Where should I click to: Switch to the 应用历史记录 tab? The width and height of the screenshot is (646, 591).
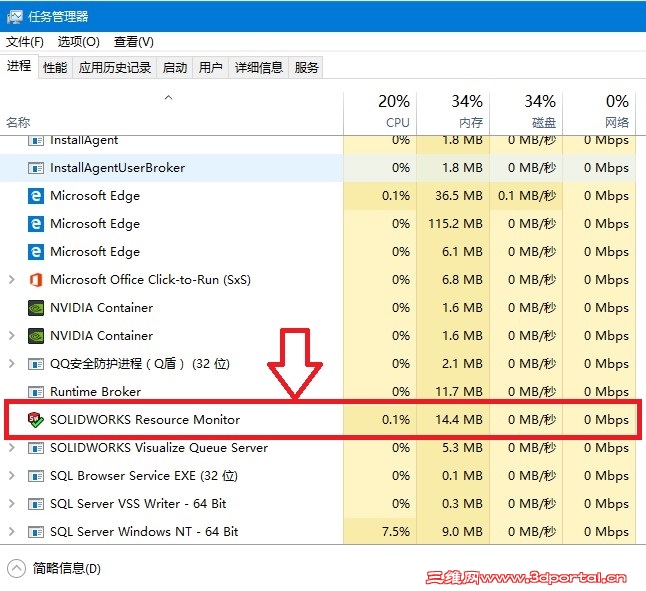pos(115,67)
